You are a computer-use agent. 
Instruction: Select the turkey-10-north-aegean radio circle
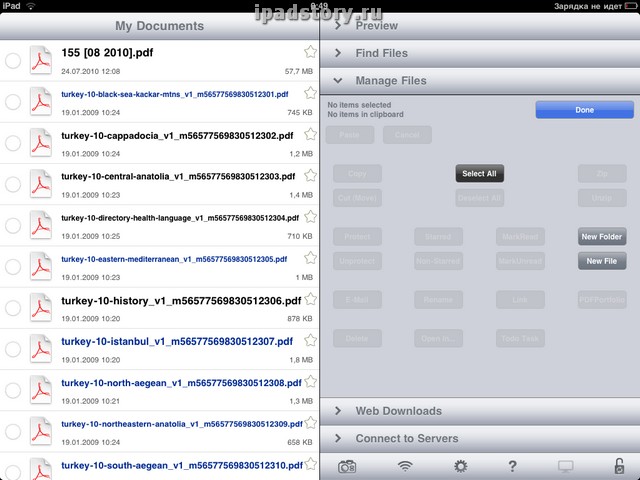(x=13, y=391)
